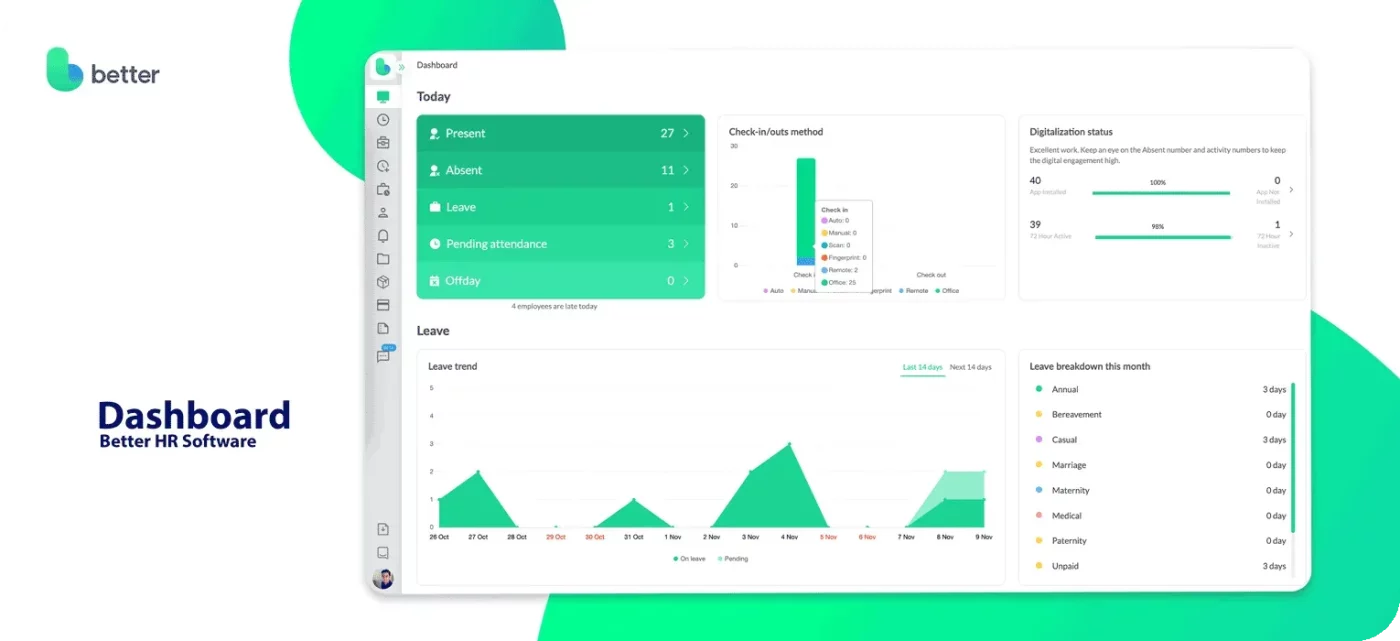Viewport: 1400px width, 641px height.
Task: Select the monitor dashboard icon in sidebar
Action: tap(383, 97)
